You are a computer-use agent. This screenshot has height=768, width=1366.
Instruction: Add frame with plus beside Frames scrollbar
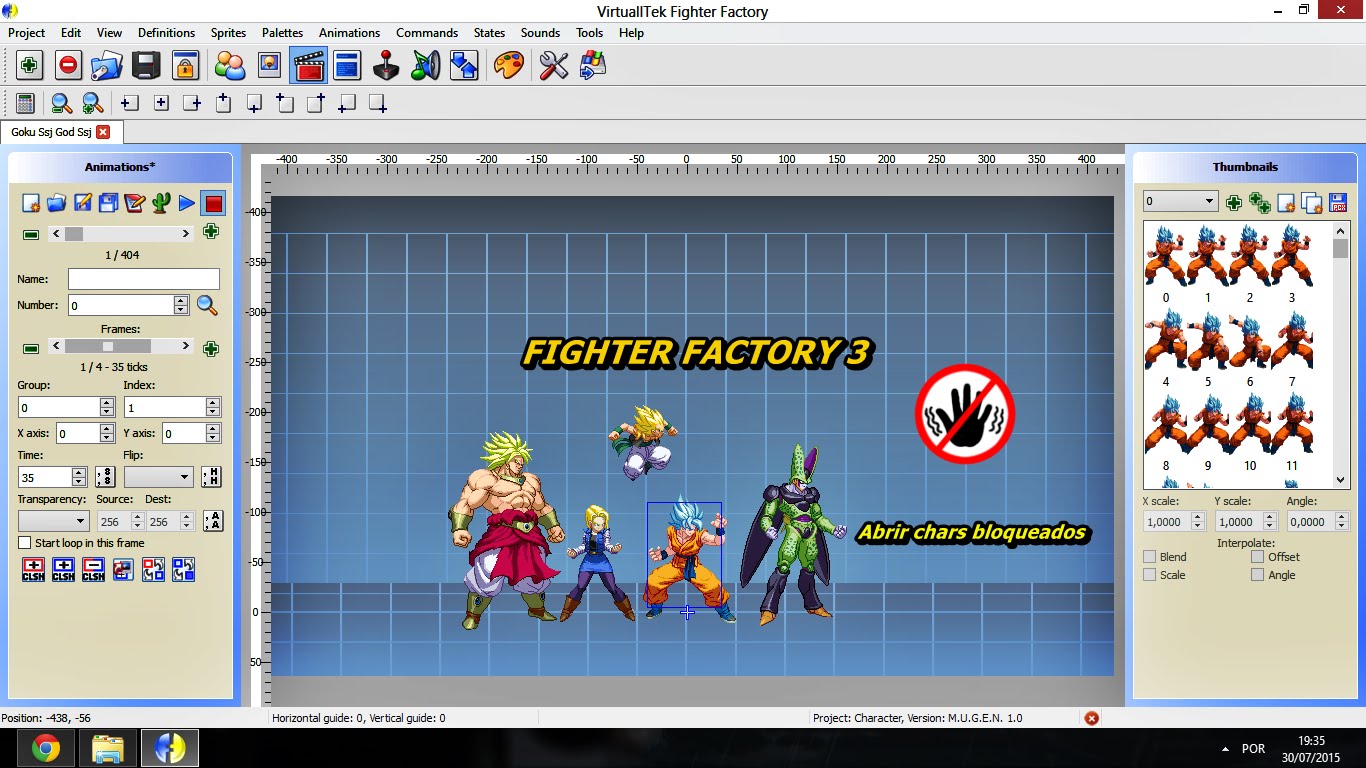[211, 349]
